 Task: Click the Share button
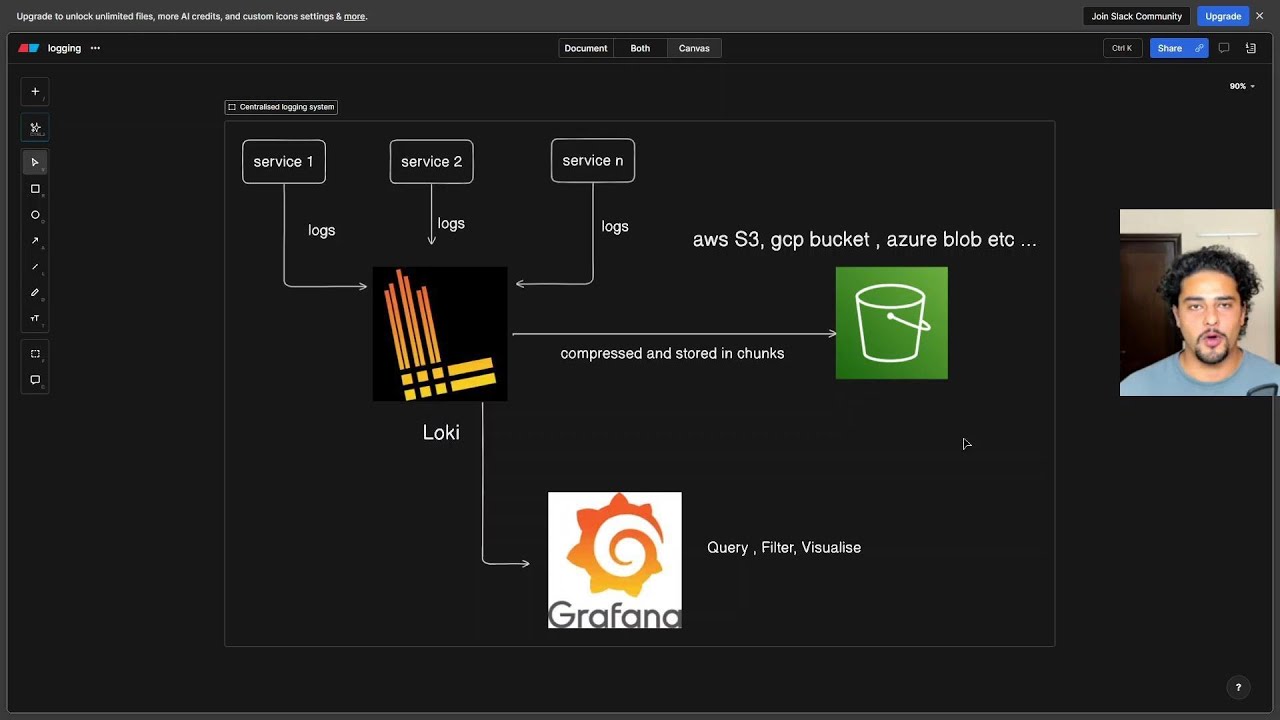(1179, 48)
